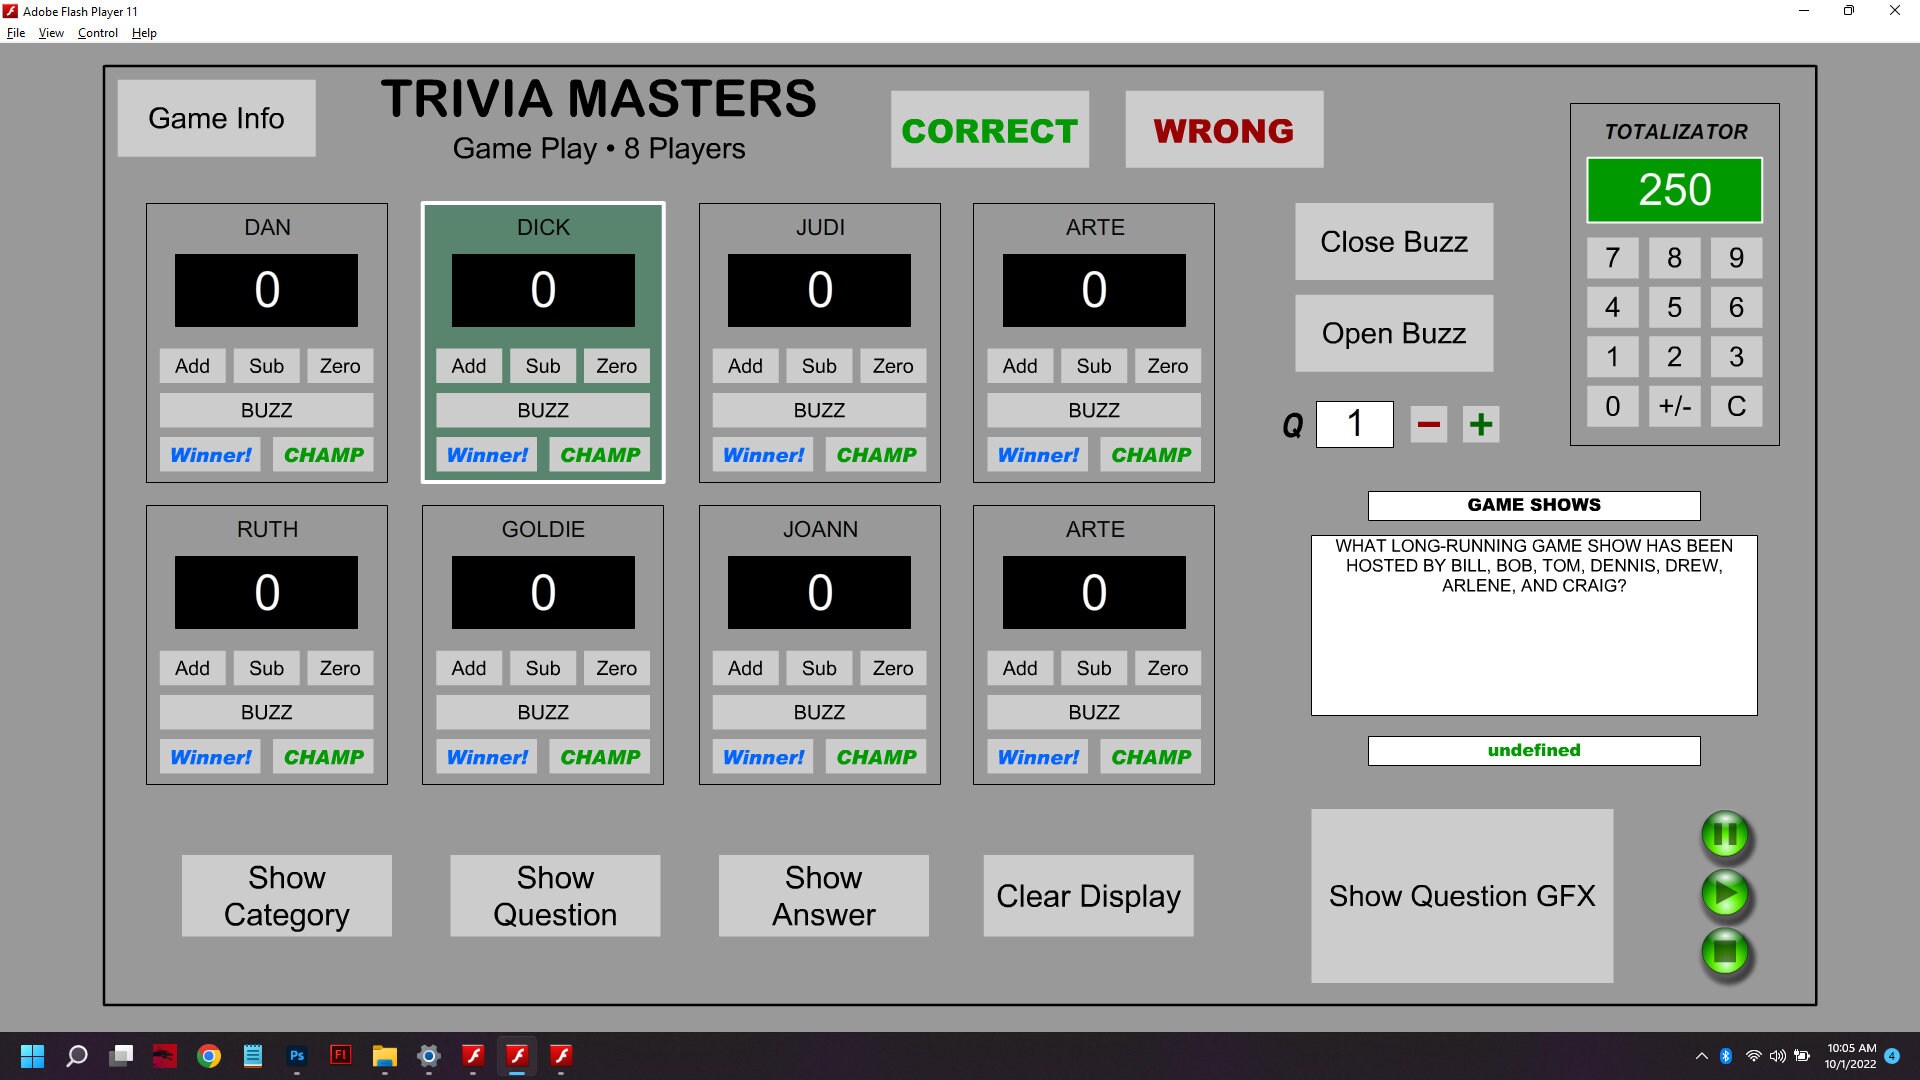Click Clear Display
1920x1080 pixels.
(1088, 896)
